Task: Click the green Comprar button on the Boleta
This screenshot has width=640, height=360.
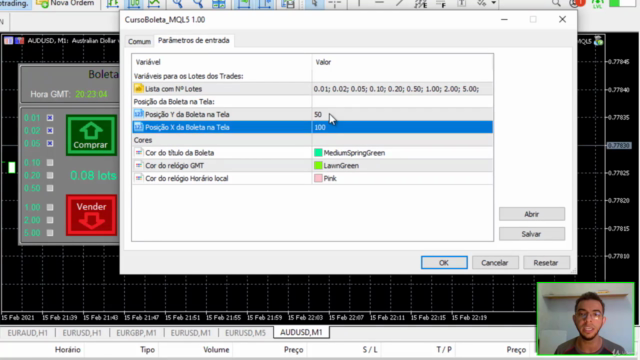Action: coord(91,136)
